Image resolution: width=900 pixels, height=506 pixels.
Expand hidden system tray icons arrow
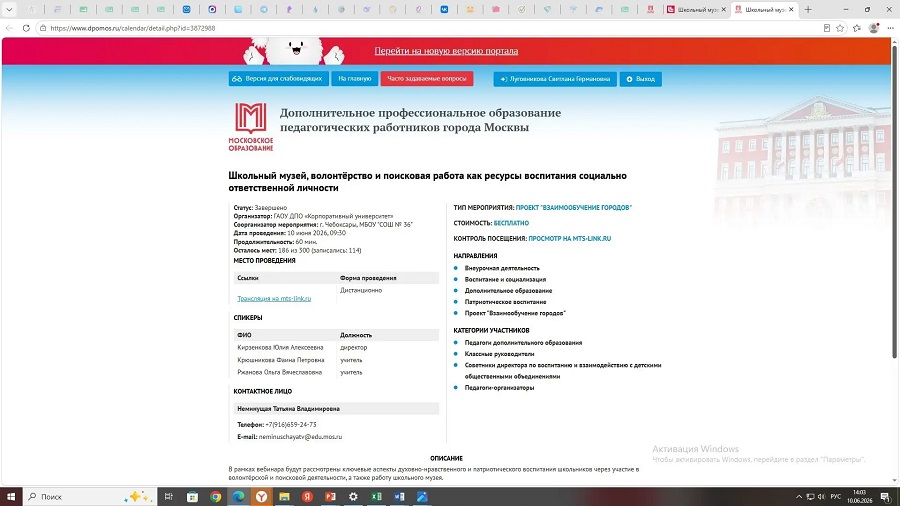(798, 497)
